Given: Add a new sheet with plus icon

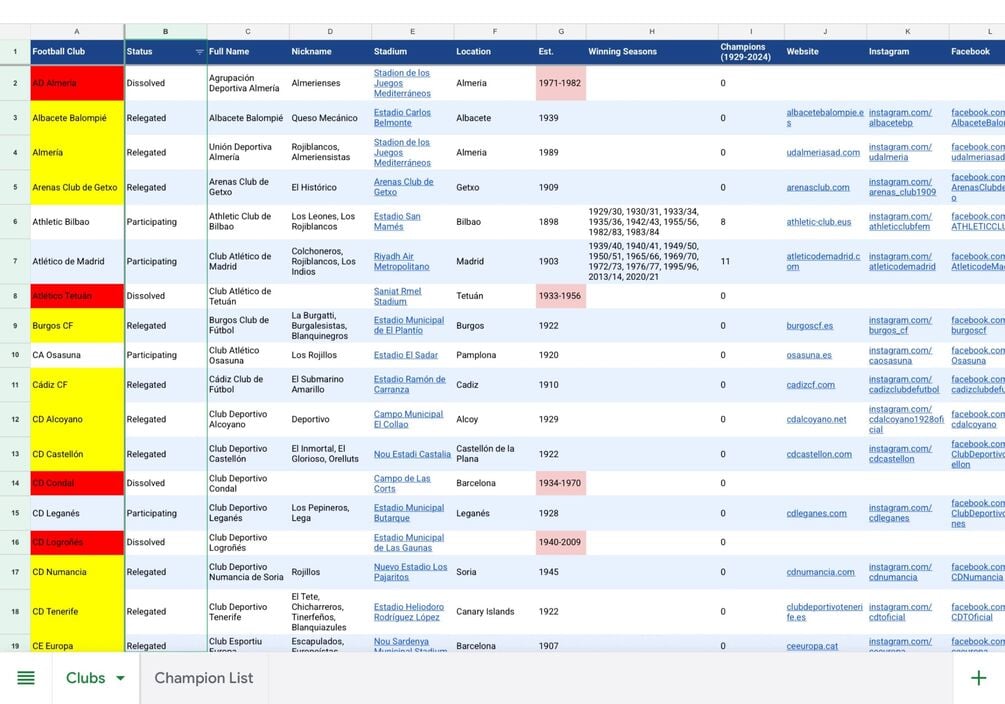Looking at the screenshot, I should click(x=978, y=678).
